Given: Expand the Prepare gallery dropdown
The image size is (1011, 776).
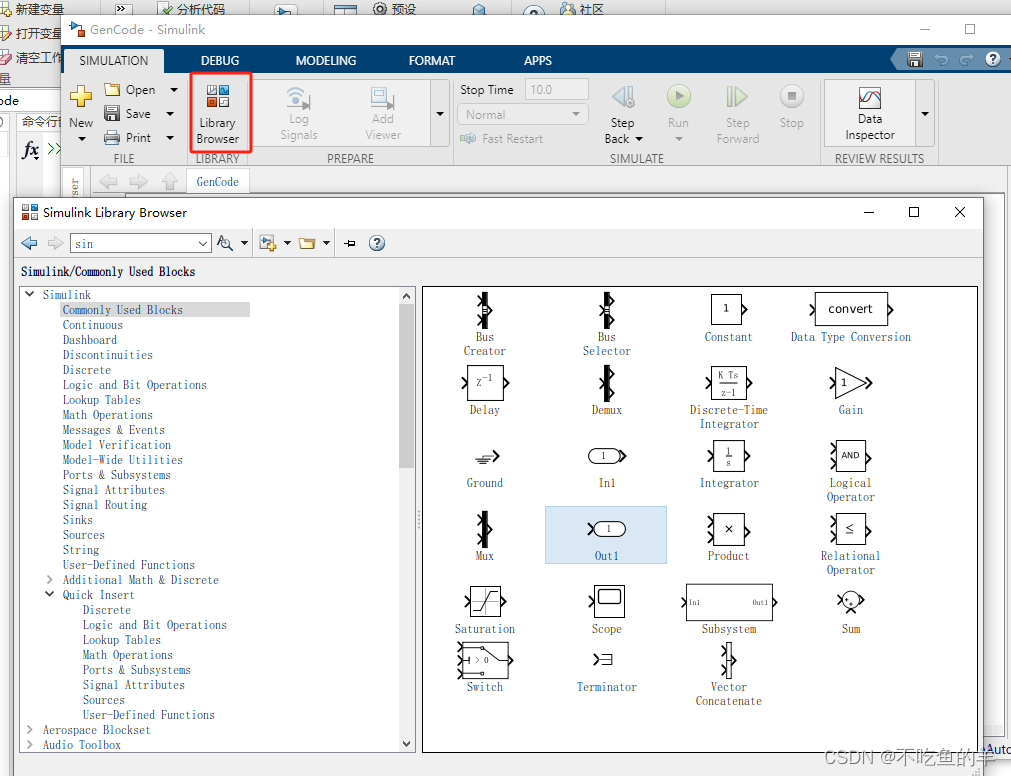Looking at the screenshot, I should pyautogui.click(x=440, y=113).
